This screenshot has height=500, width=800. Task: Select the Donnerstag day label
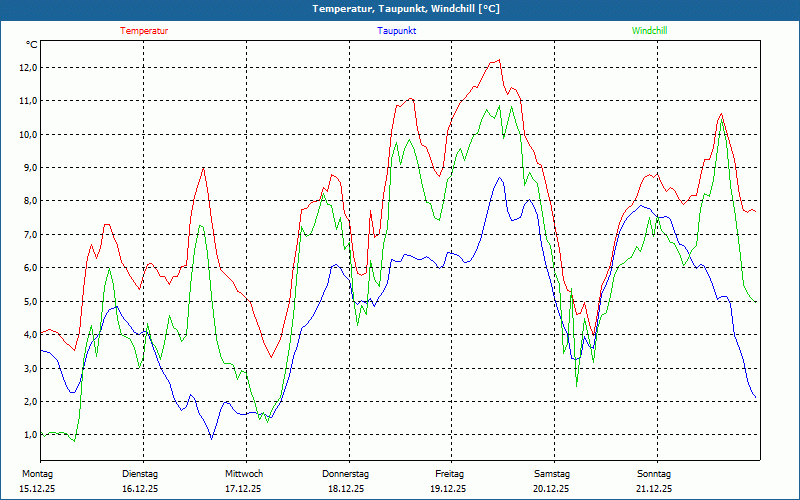tap(346, 473)
